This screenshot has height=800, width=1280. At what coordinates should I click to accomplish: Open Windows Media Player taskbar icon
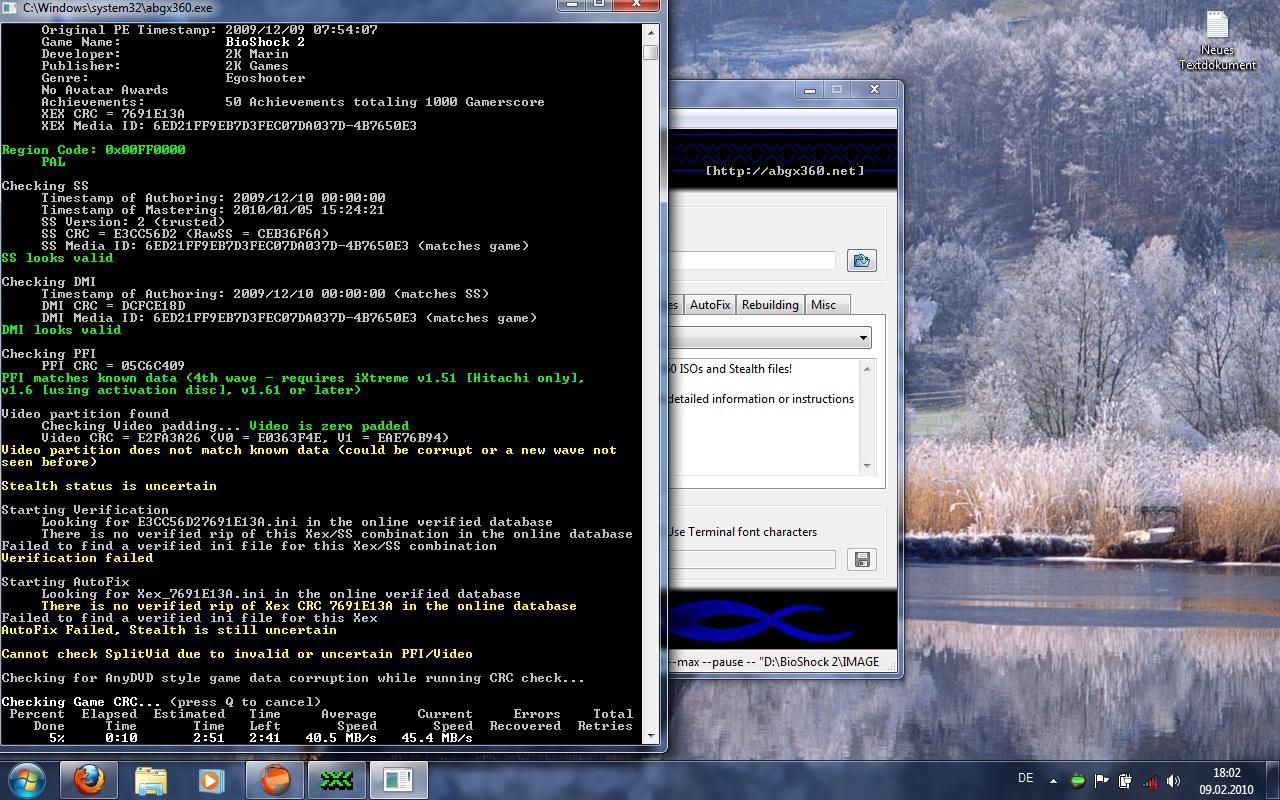212,779
